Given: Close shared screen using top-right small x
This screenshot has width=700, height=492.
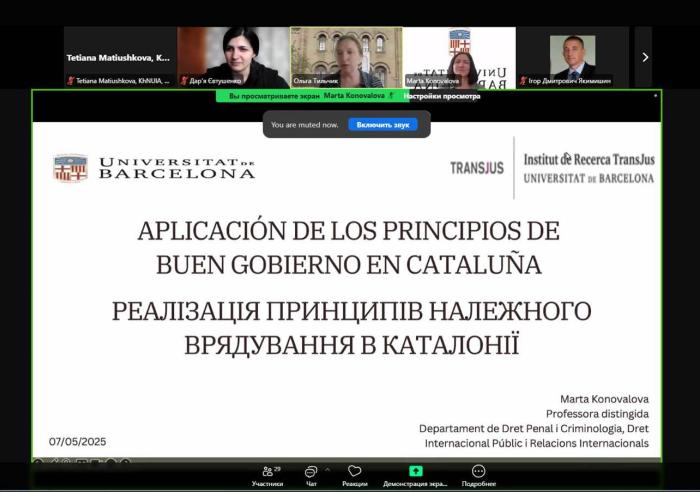Looking at the screenshot, I should 656,96.
